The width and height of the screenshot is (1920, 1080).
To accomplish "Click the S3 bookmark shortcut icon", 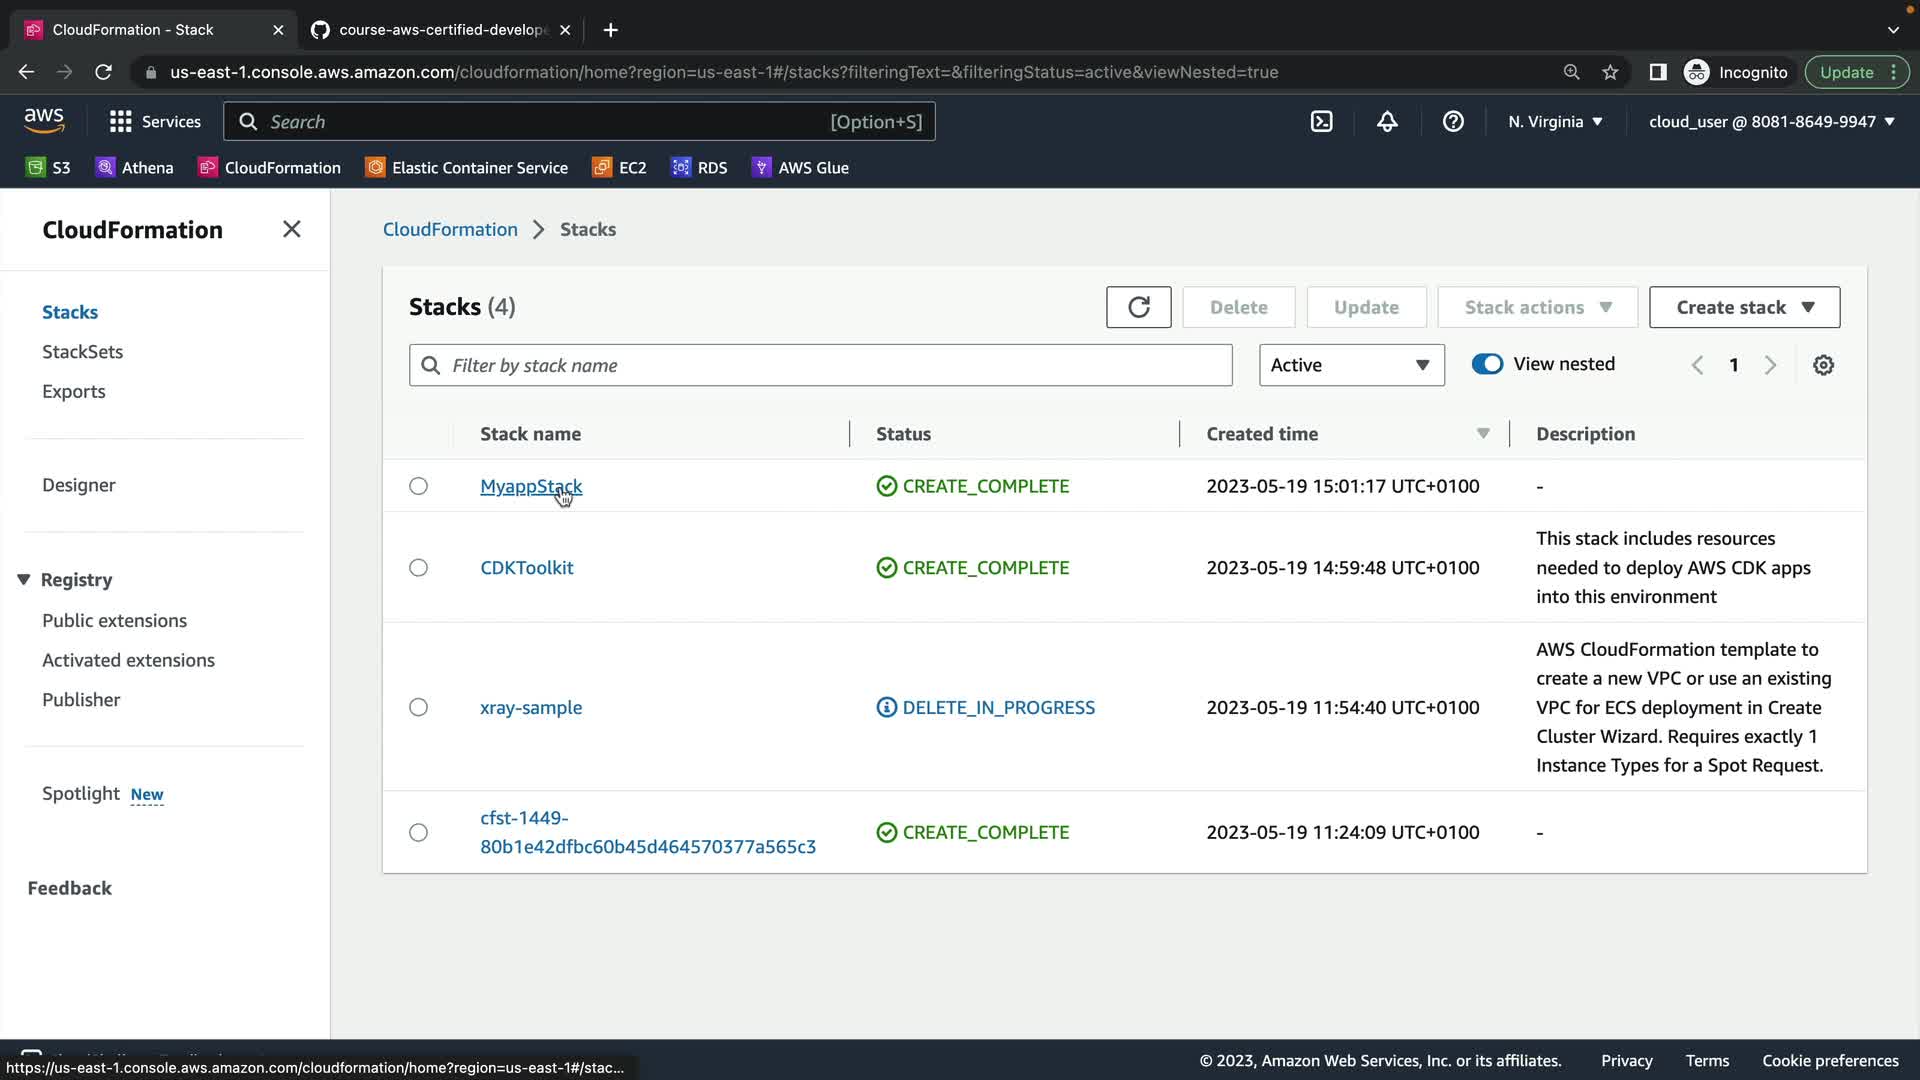I will (36, 168).
